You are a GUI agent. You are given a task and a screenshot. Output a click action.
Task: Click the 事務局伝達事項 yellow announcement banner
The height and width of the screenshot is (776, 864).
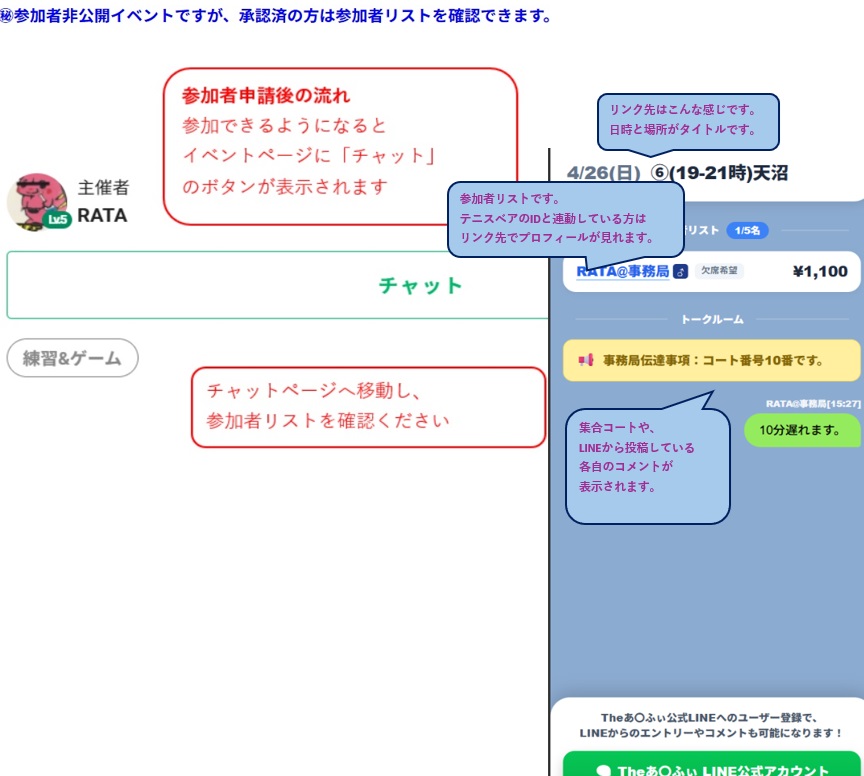point(711,360)
